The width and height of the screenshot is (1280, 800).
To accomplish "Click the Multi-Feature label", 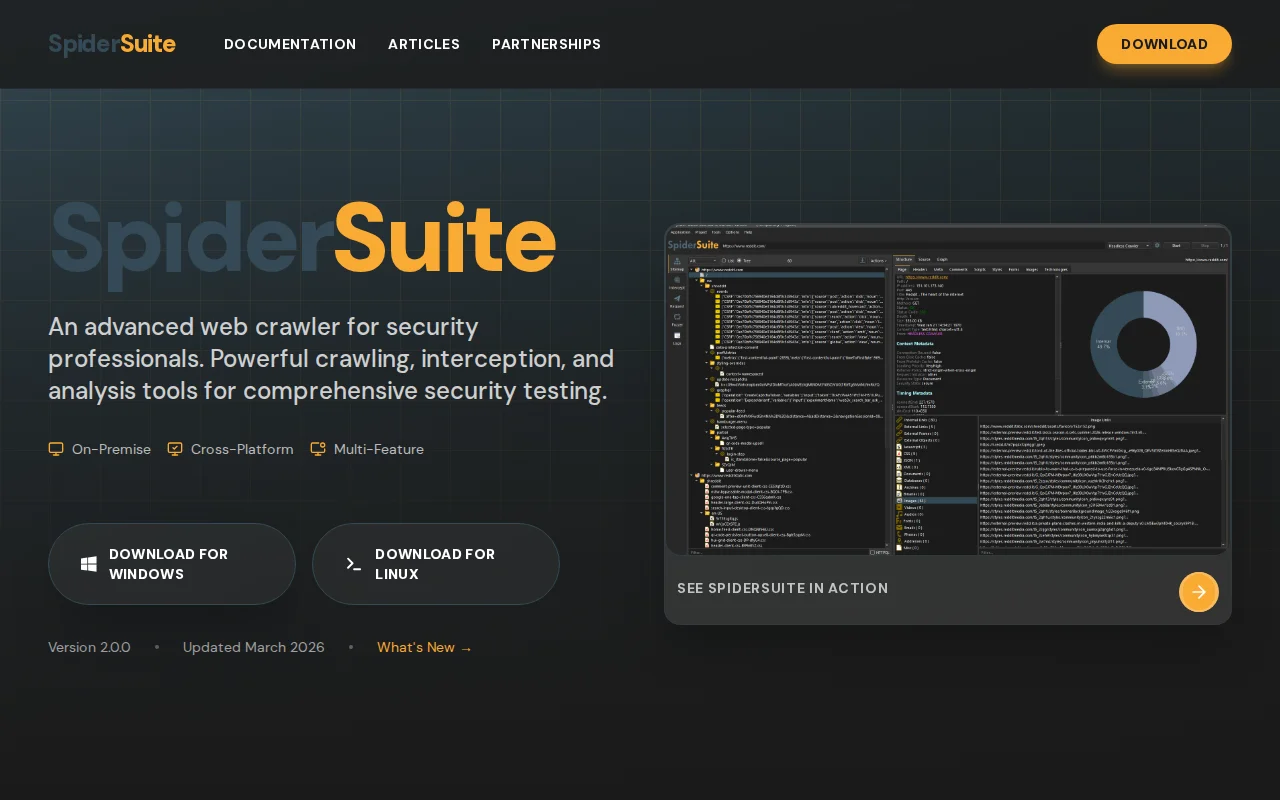I will point(379,449).
